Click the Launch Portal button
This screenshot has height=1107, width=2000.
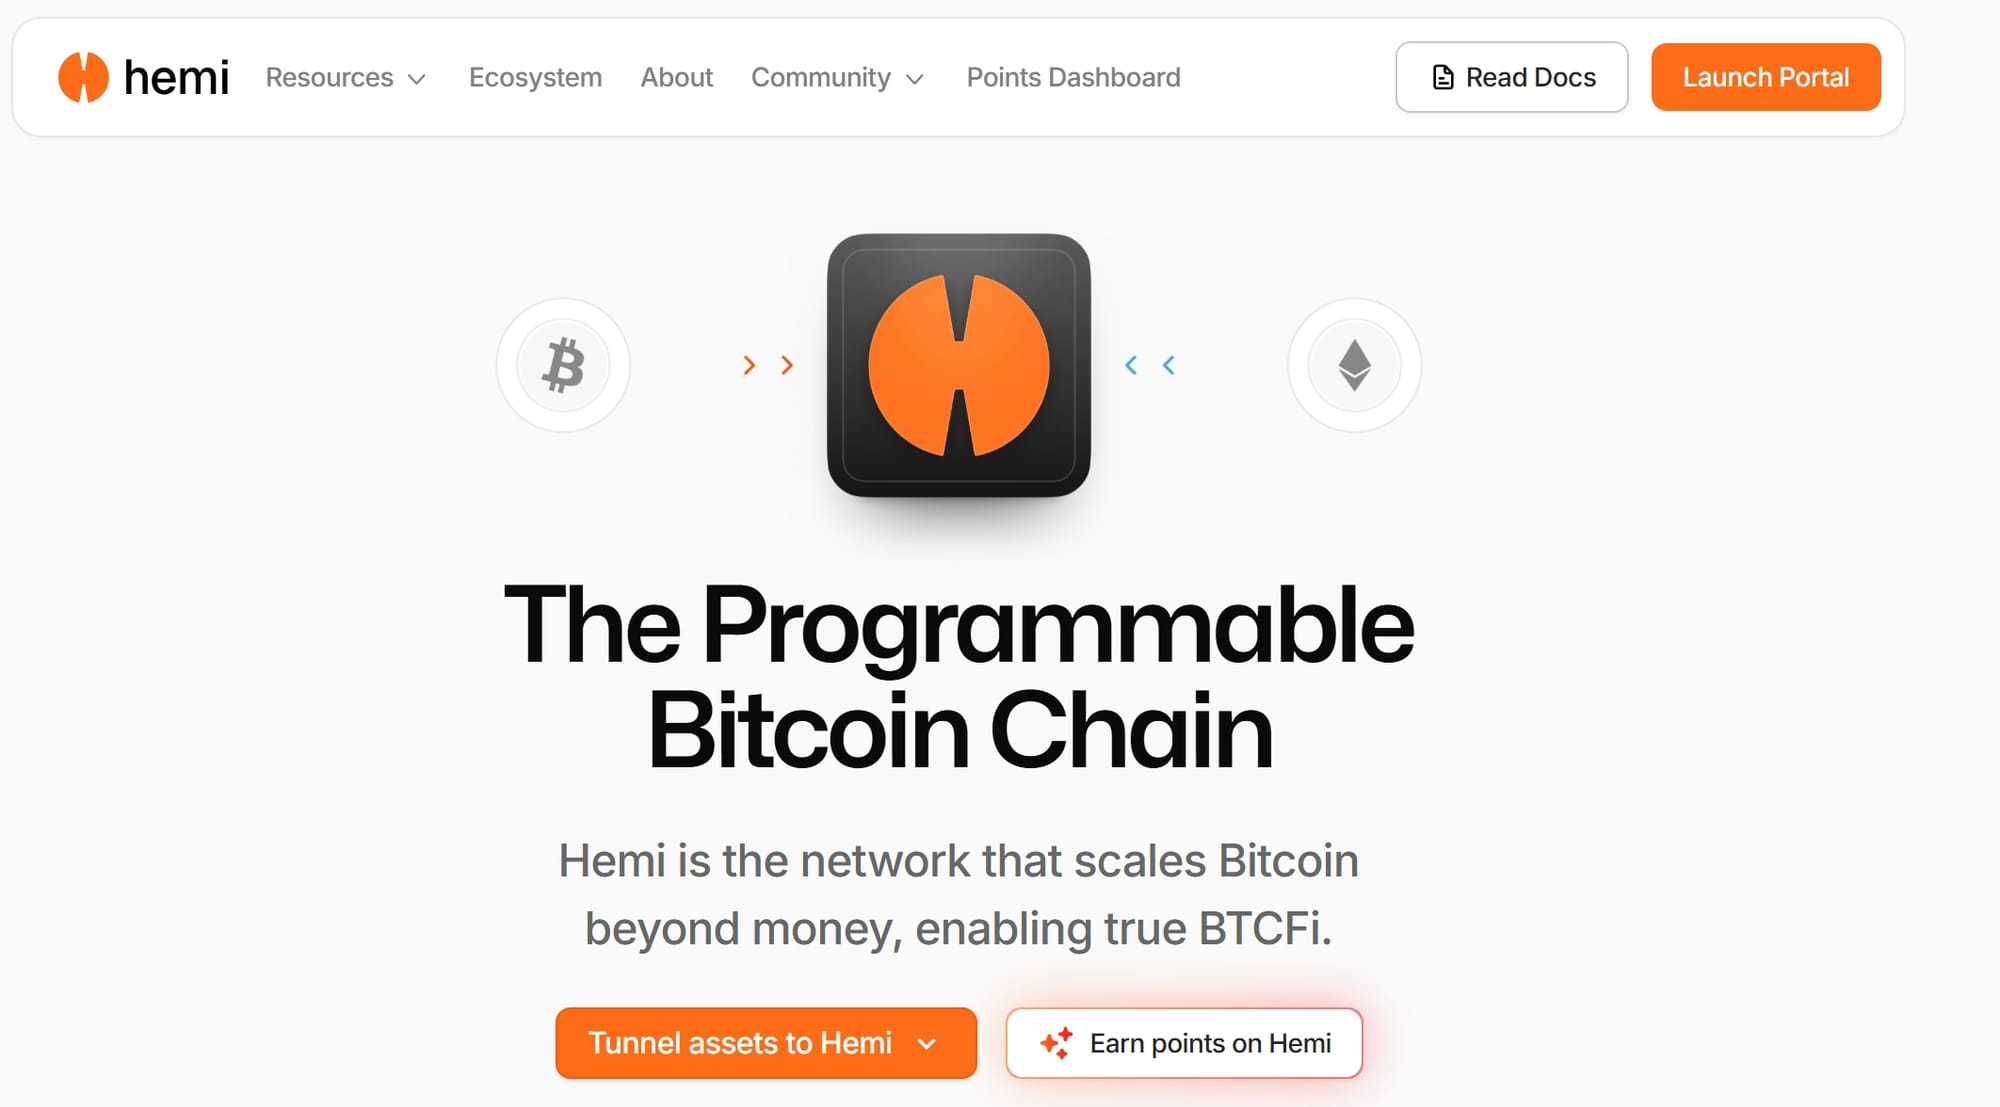point(1766,77)
